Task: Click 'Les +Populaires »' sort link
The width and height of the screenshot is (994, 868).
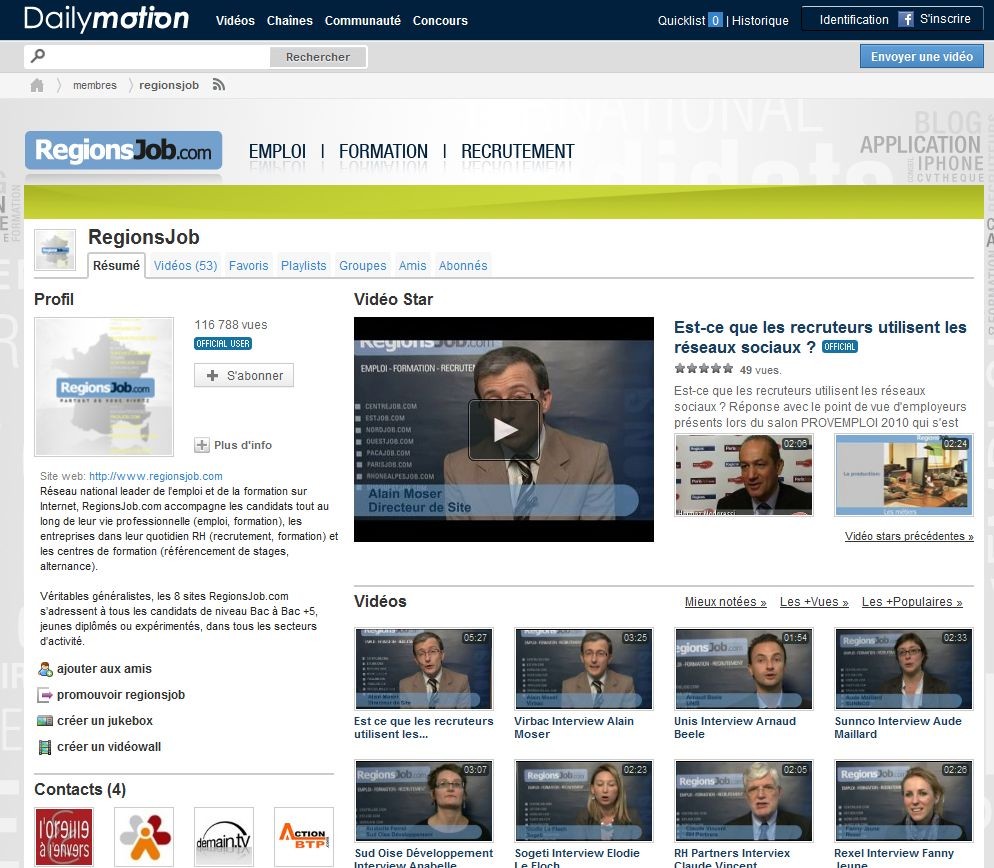Action: 912,602
